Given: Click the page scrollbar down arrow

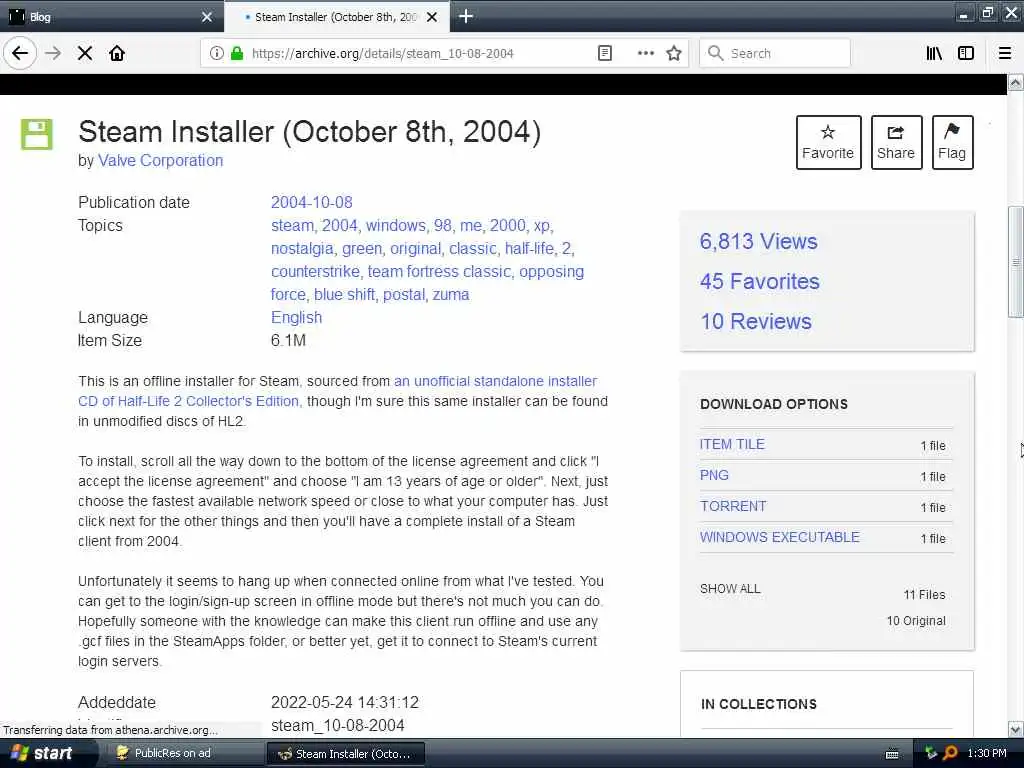Looking at the screenshot, I should (1016, 729).
